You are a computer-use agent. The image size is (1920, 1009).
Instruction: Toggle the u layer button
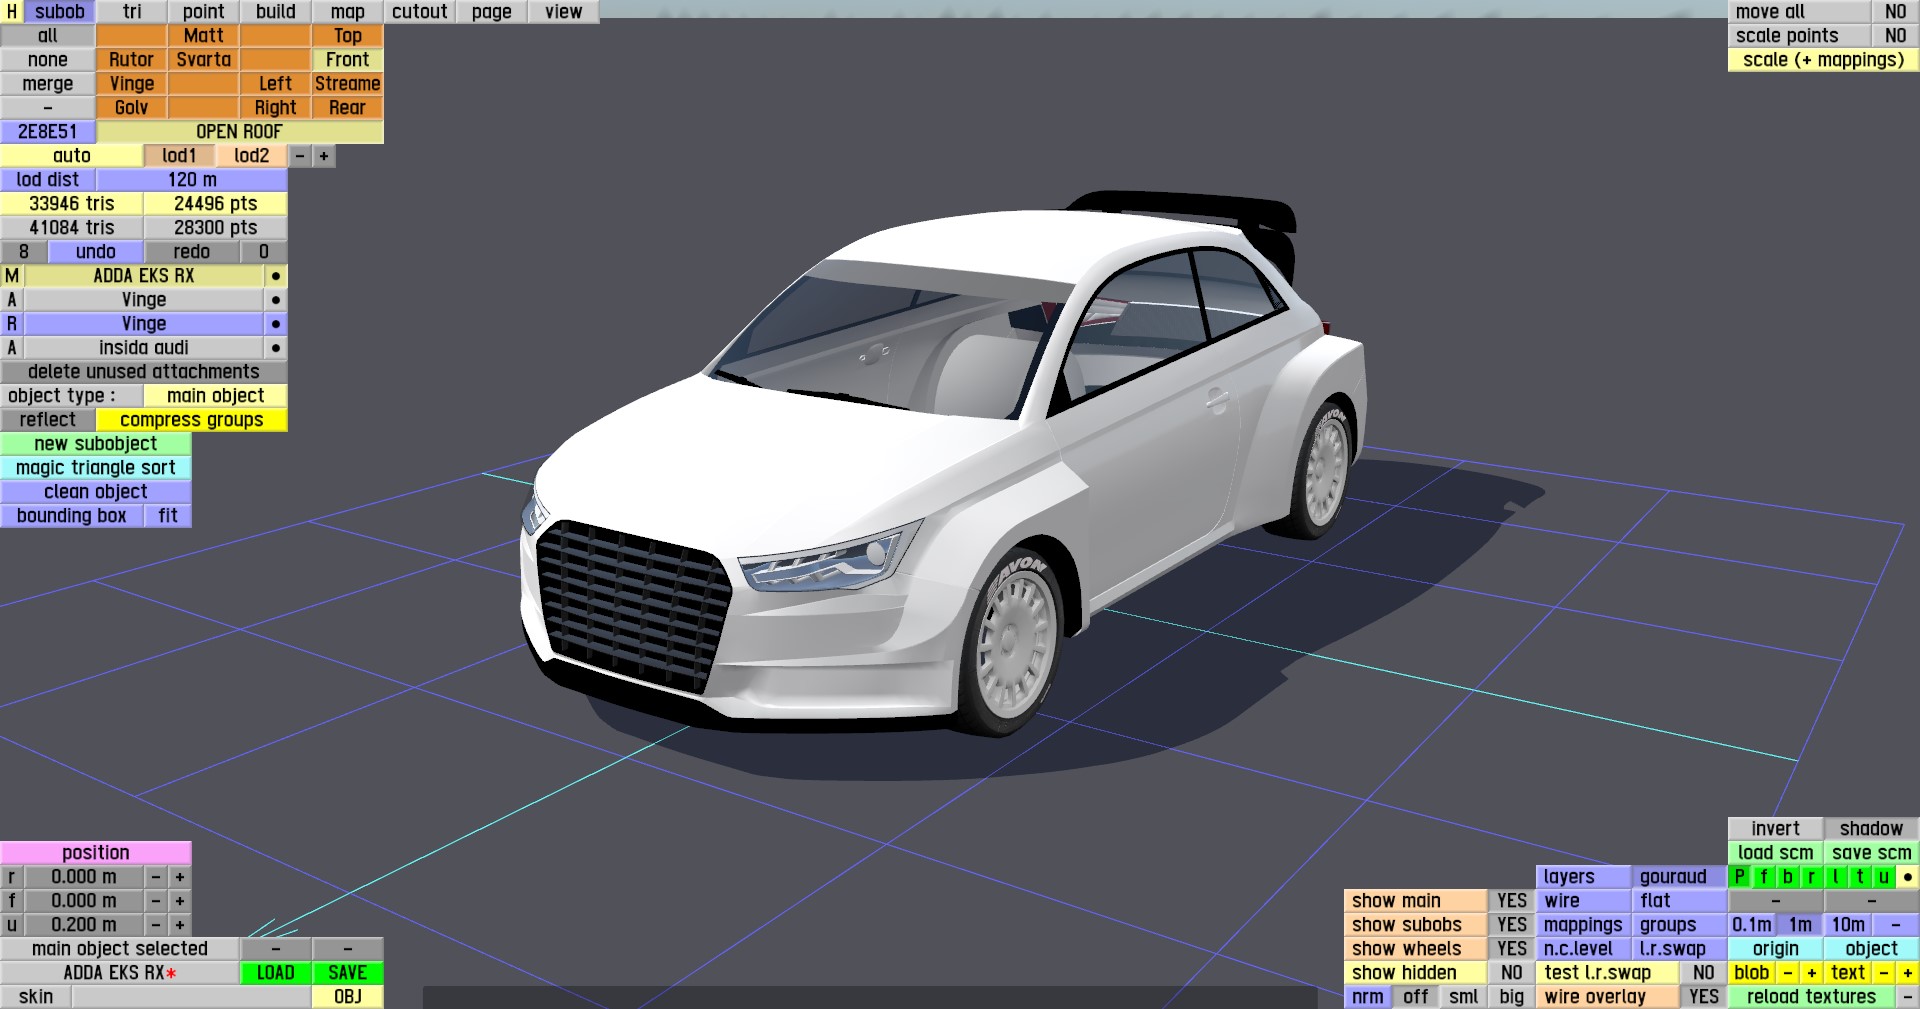1884,876
